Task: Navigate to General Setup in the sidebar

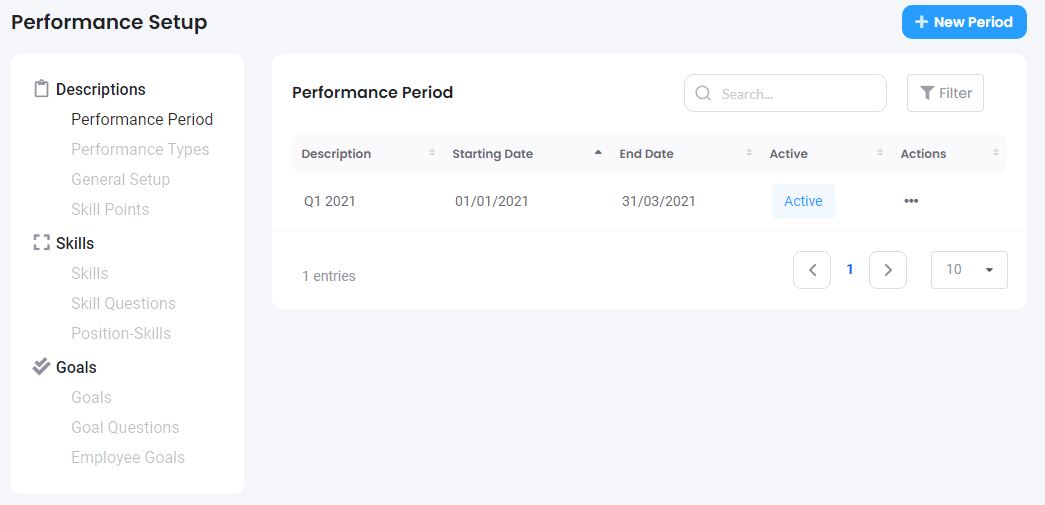Action: [120, 179]
